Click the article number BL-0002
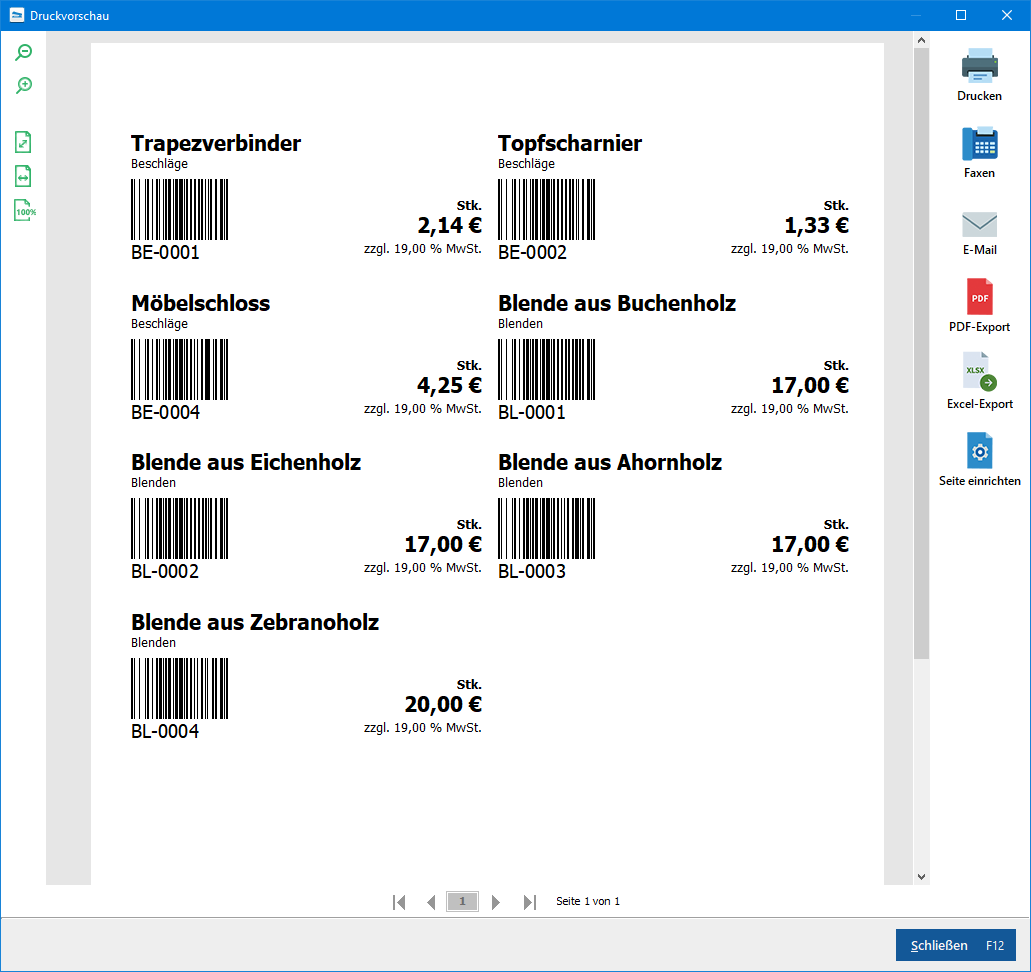 click(x=165, y=571)
